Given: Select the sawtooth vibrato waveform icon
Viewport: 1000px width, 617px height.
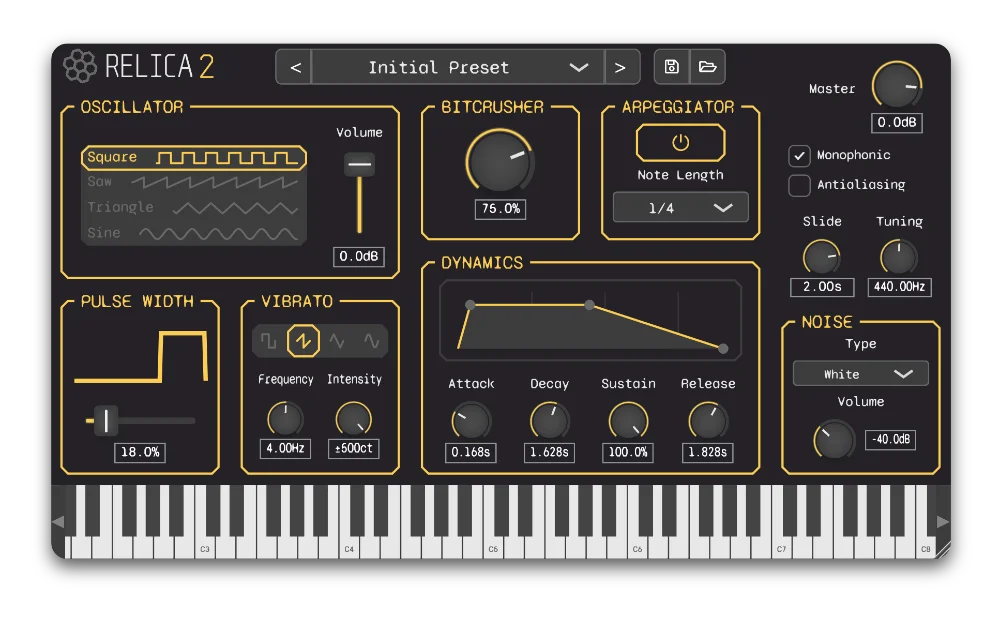Looking at the screenshot, I should point(303,340).
